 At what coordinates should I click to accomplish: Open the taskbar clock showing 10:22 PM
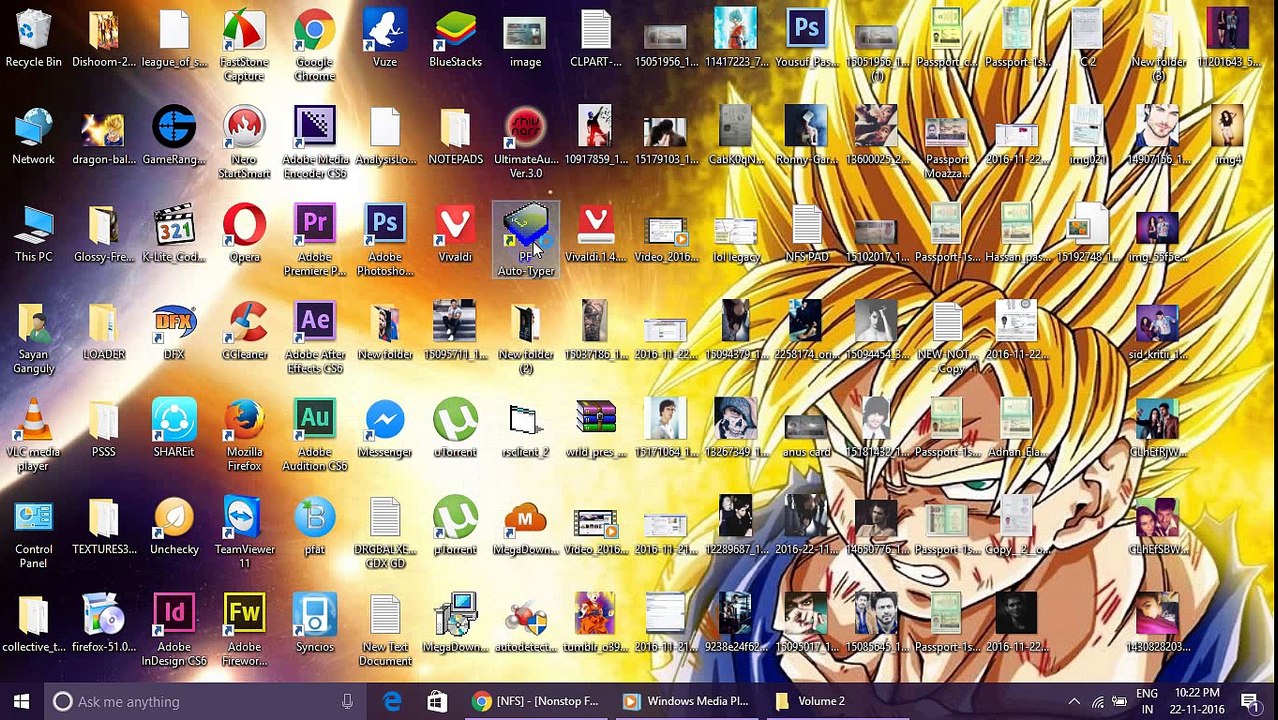(1196, 701)
